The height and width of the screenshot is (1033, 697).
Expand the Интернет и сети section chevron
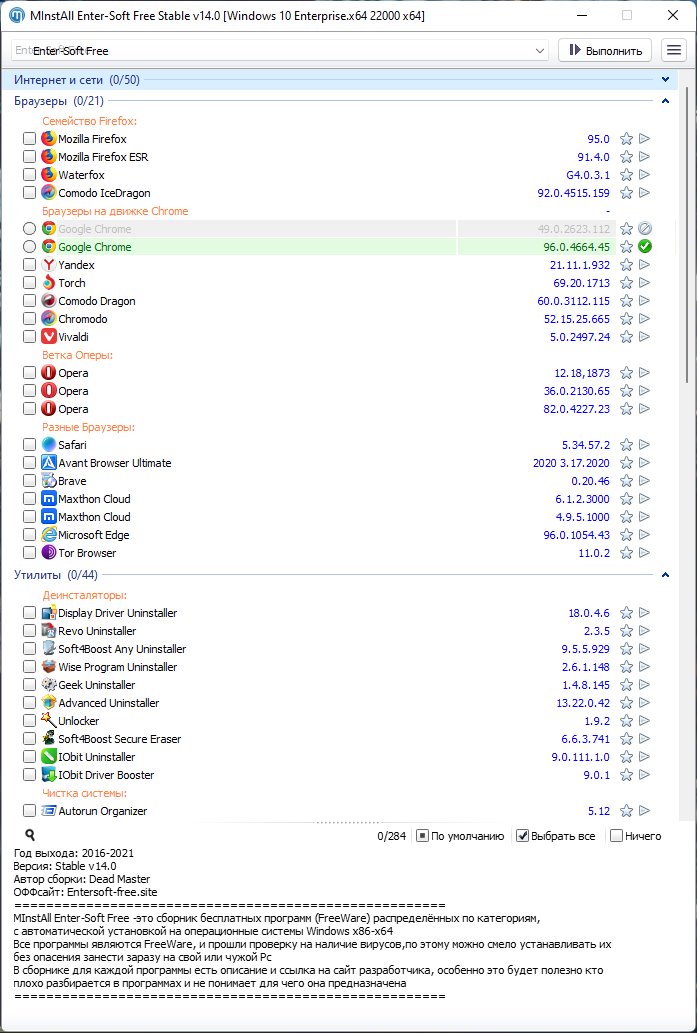pyautogui.click(x=665, y=80)
